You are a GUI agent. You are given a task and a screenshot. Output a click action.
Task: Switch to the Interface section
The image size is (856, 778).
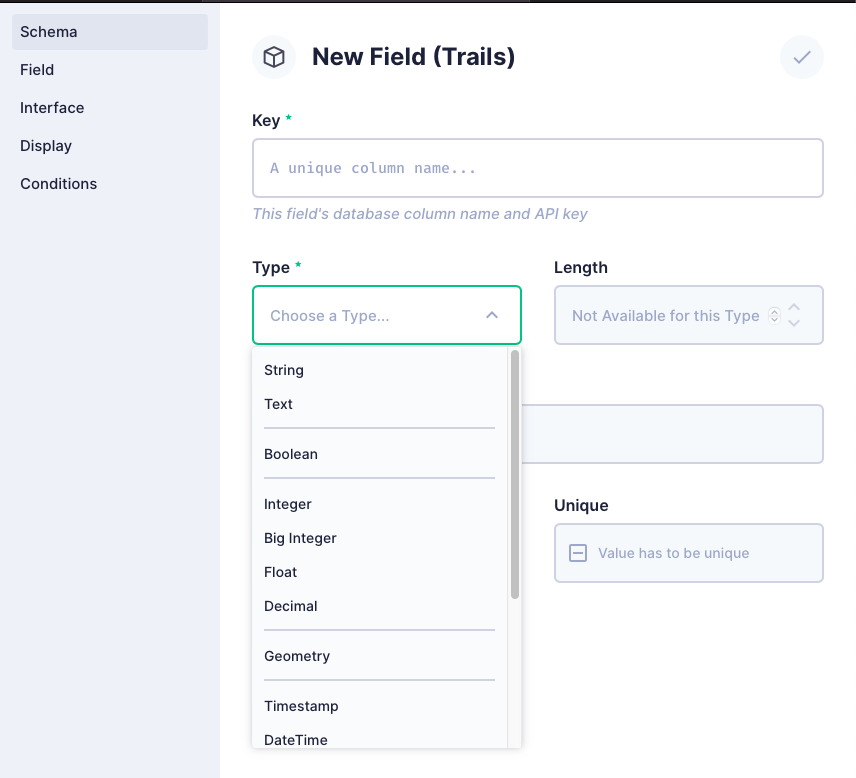(51, 107)
